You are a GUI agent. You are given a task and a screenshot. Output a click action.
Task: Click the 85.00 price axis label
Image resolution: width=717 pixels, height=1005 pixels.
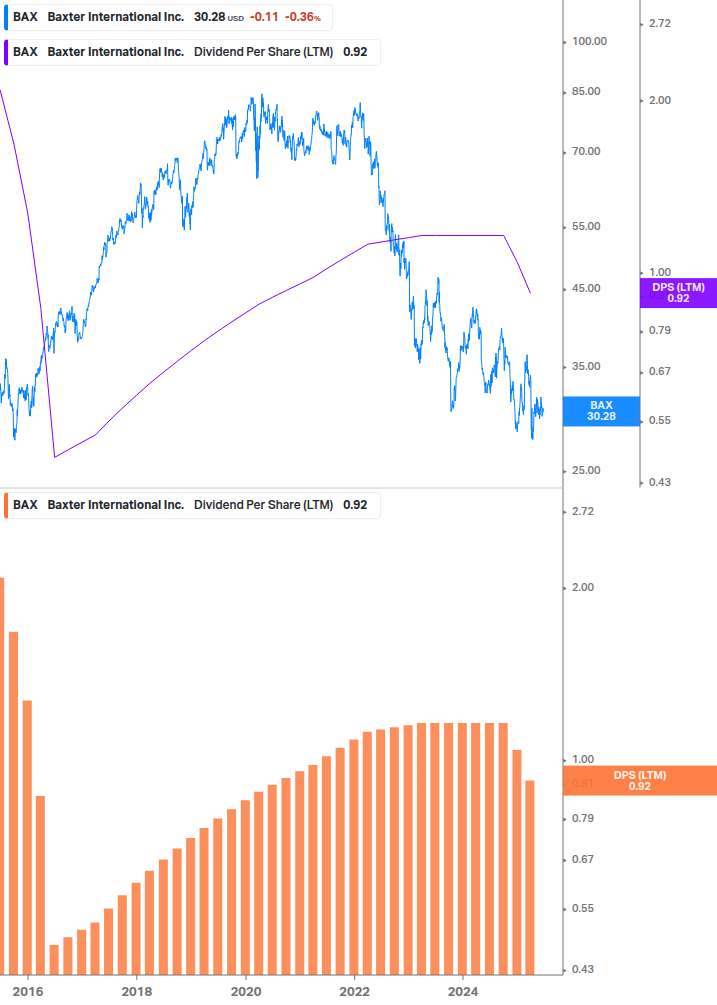tap(586, 92)
